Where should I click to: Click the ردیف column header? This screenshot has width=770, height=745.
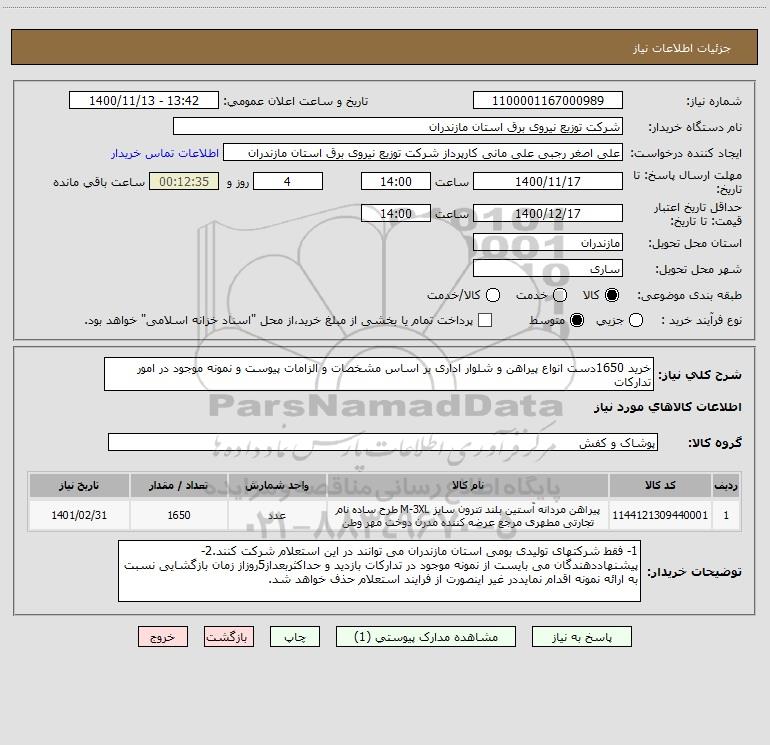pyautogui.click(x=726, y=485)
